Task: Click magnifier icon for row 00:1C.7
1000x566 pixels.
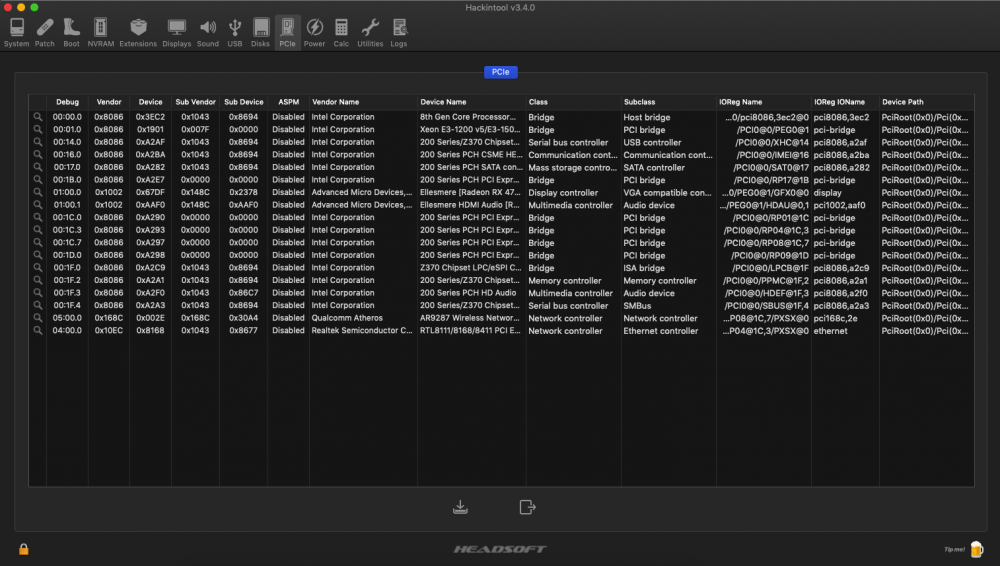Action: (x=38, y=242)
